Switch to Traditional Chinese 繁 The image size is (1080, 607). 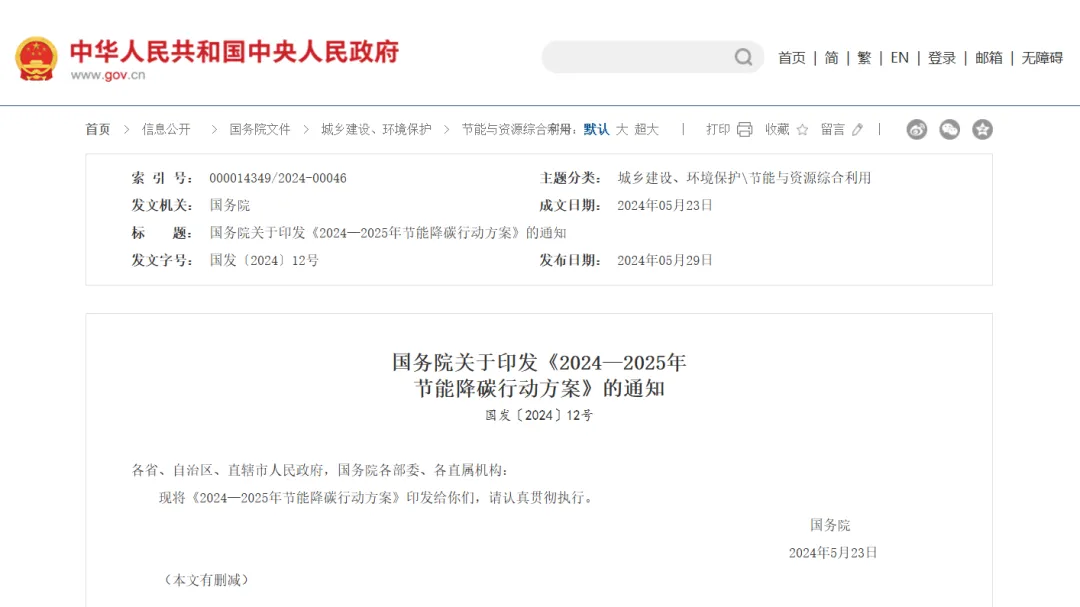coord(864,58)
